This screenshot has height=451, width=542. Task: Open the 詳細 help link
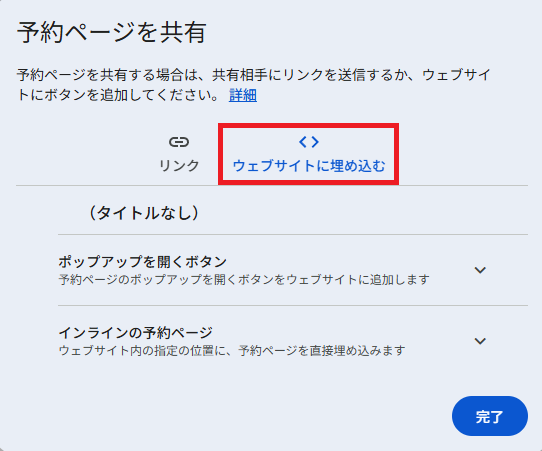click(243, 95)
